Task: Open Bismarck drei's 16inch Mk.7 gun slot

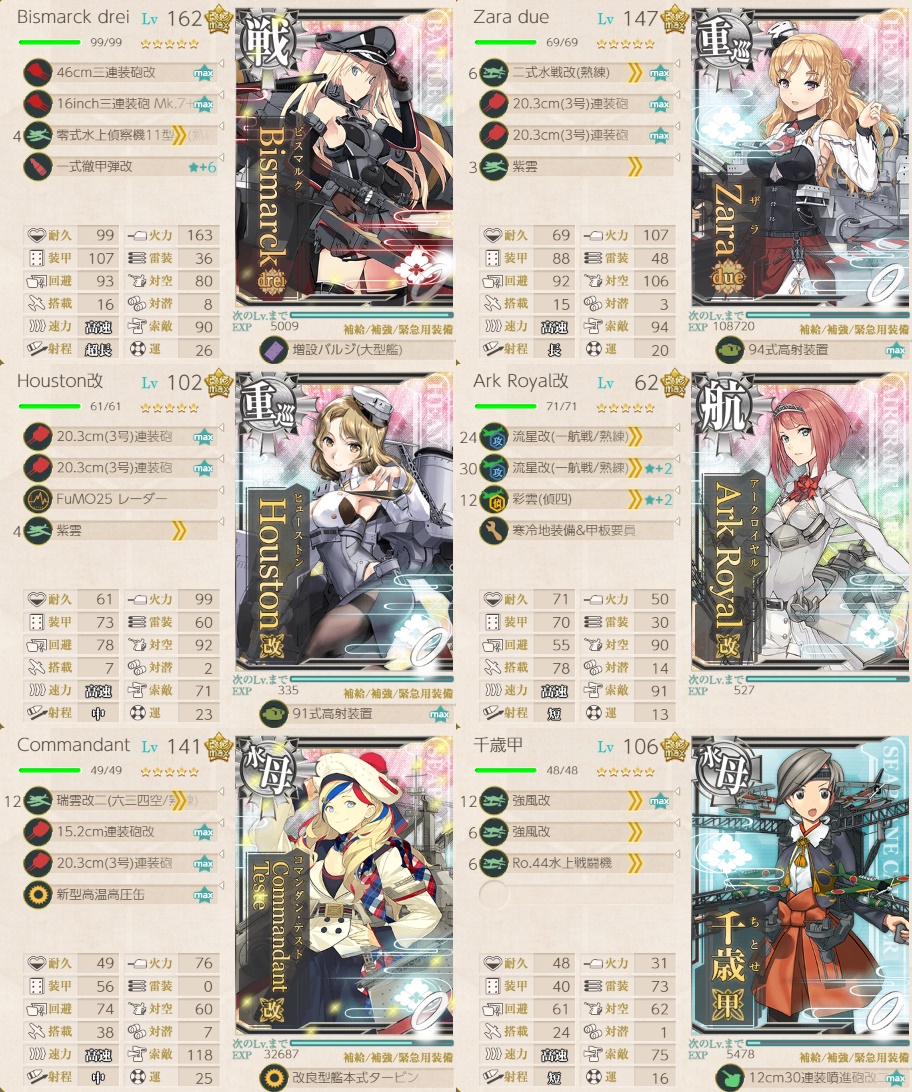Action: (x=121, y=104)
